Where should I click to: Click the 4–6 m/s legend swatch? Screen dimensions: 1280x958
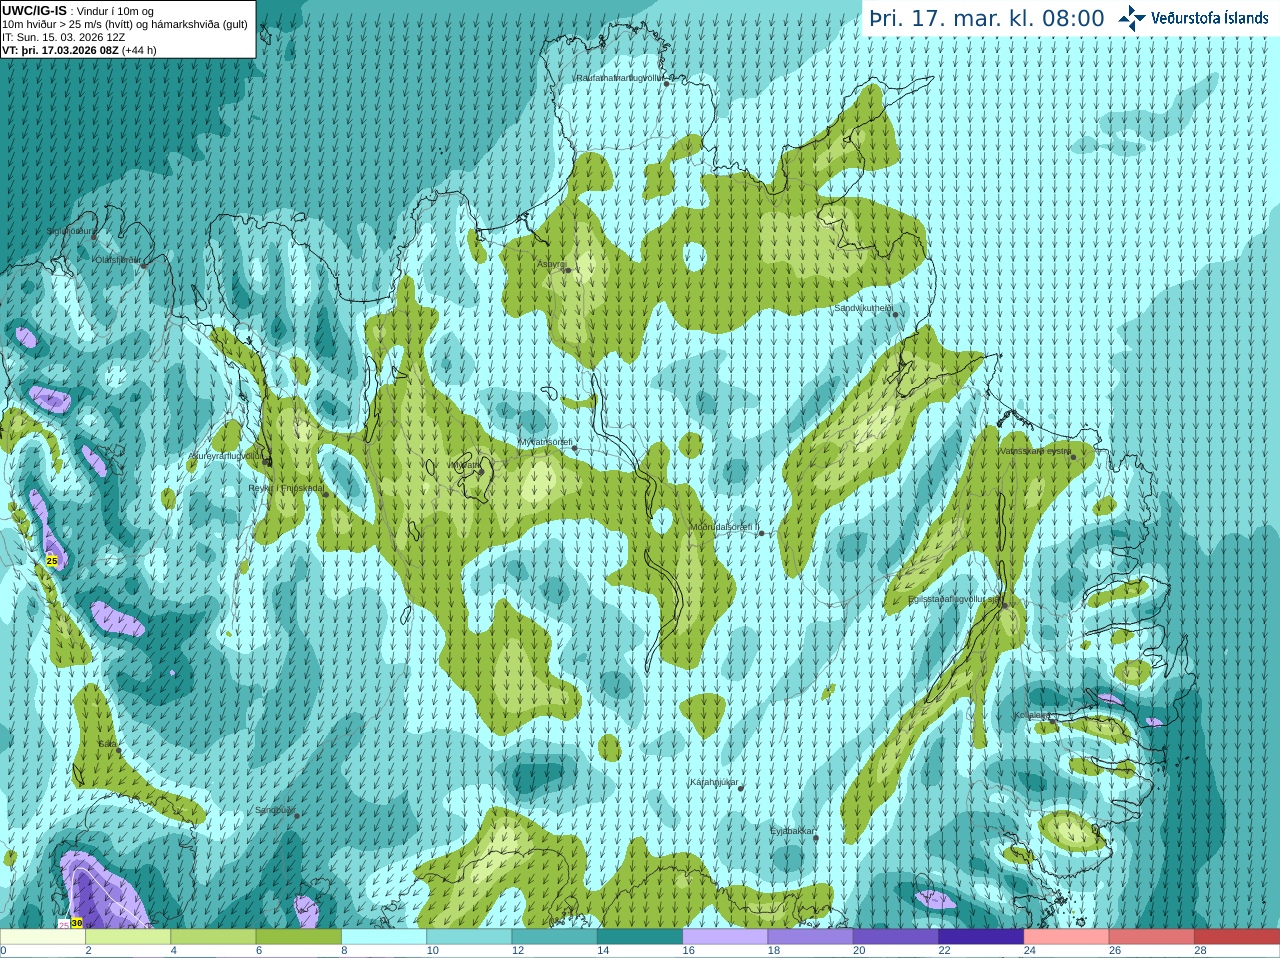(213, 937)
